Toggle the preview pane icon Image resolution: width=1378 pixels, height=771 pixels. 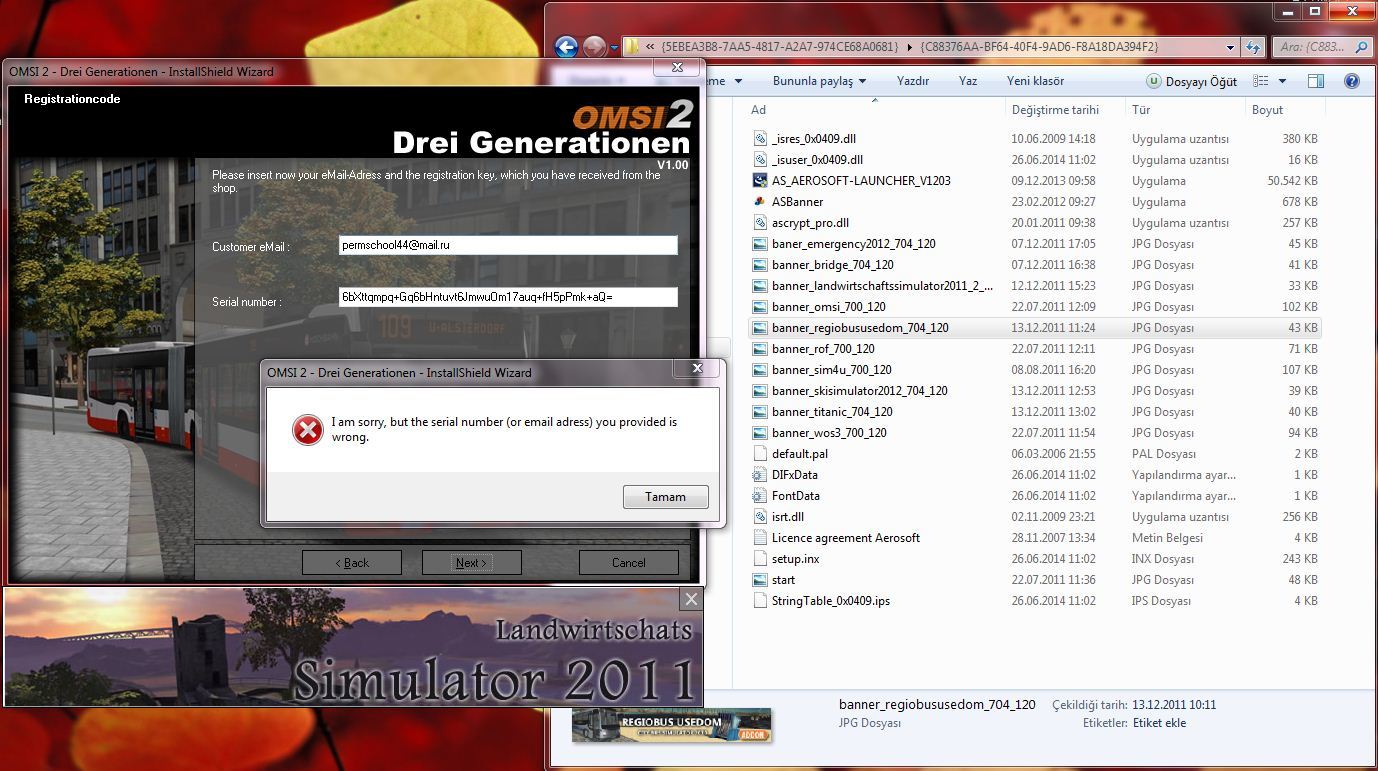1316,82
